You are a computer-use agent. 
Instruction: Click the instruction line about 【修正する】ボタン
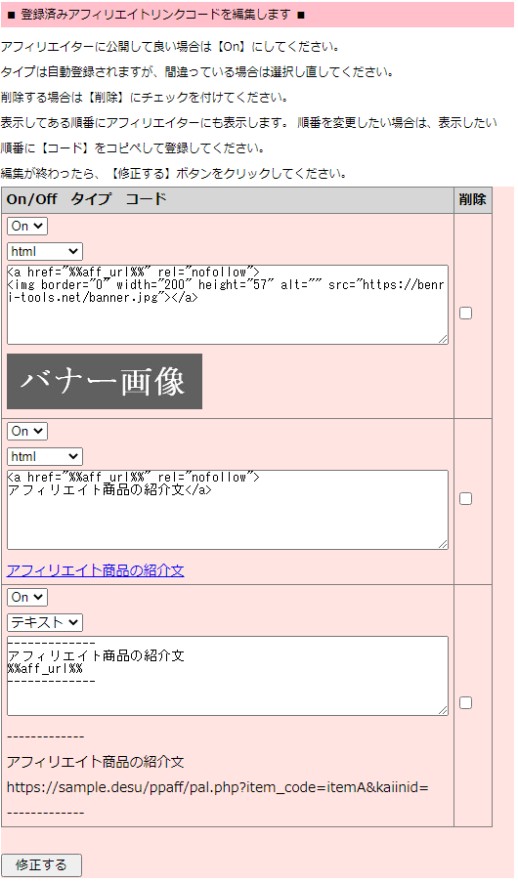tap(174, 174)
